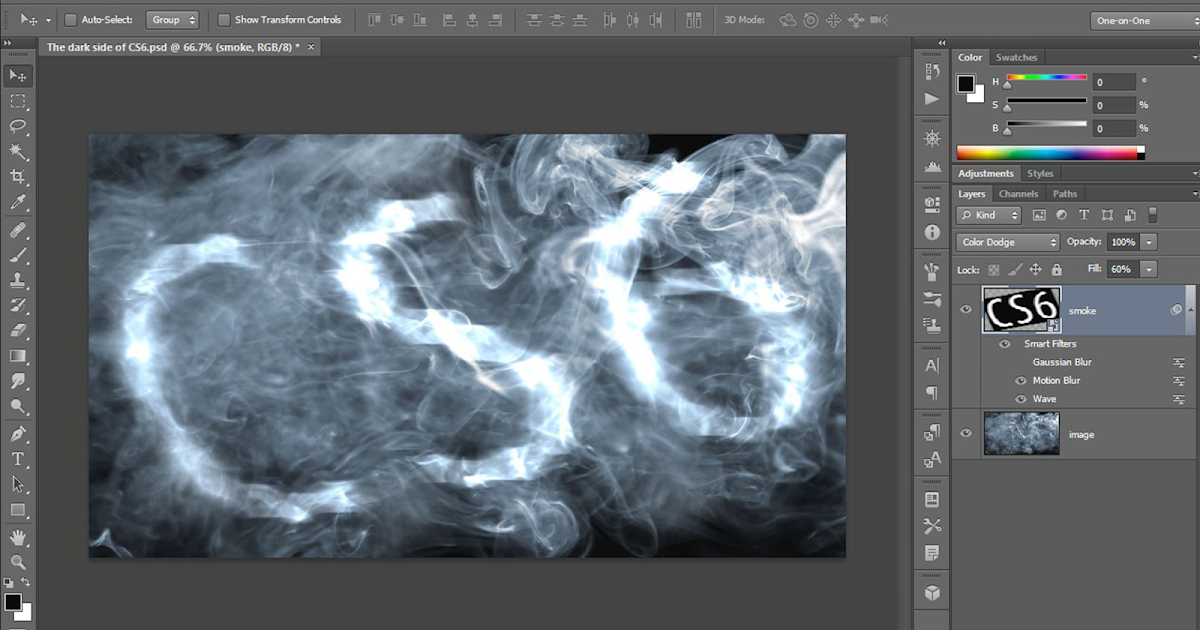Turn layer filtering switch on or off

(x=1152, y=215)
